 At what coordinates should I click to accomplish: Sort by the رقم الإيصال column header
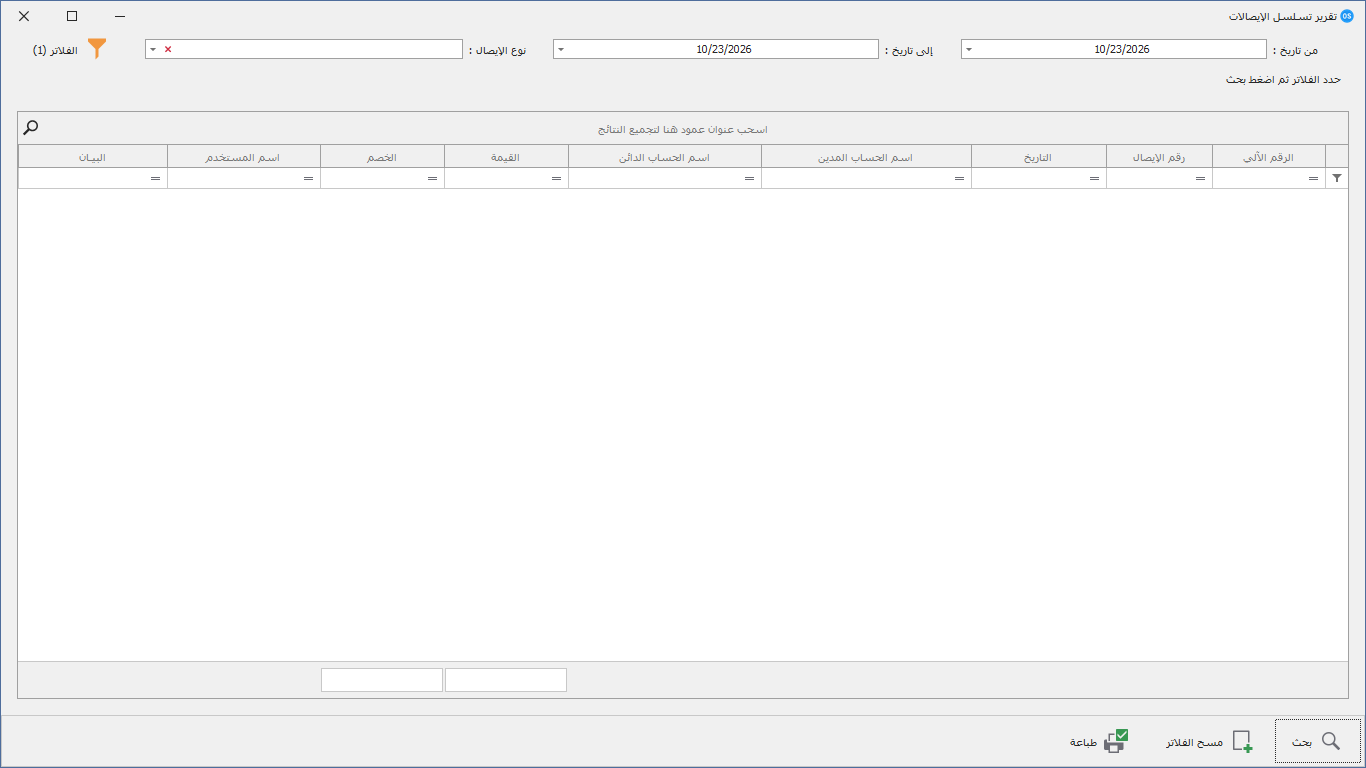coord(1159,156)
